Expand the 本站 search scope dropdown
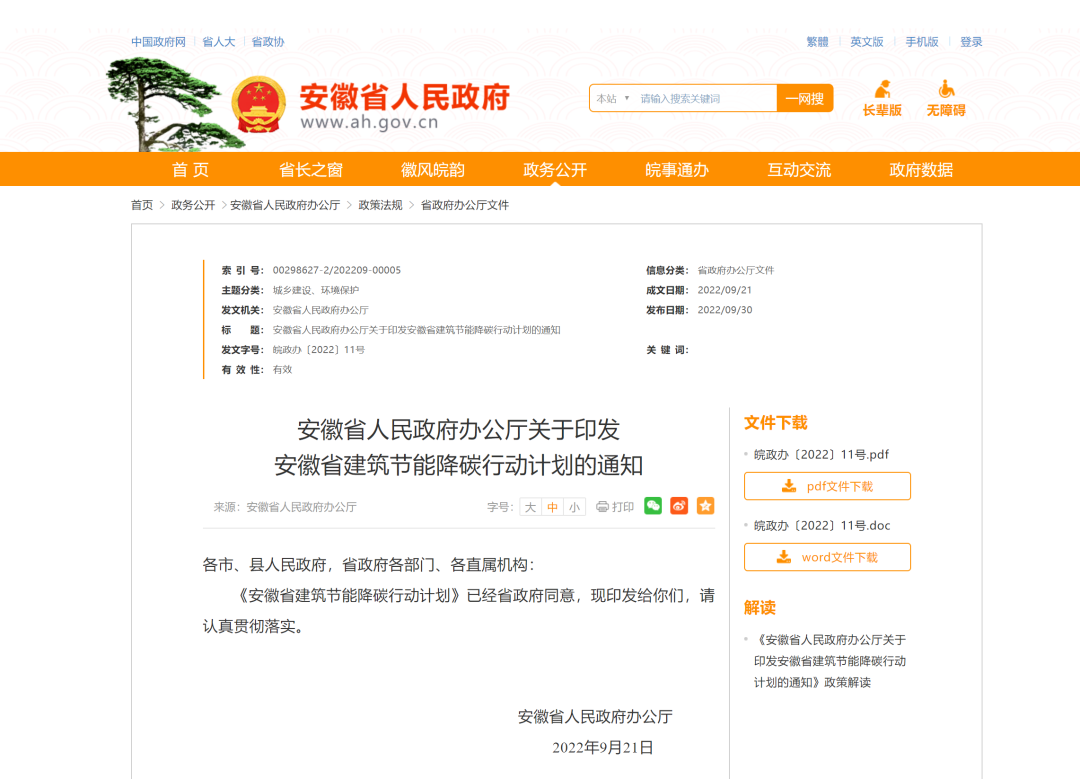The height and width of the screenshot is (779, 1080). coord(613,98)
